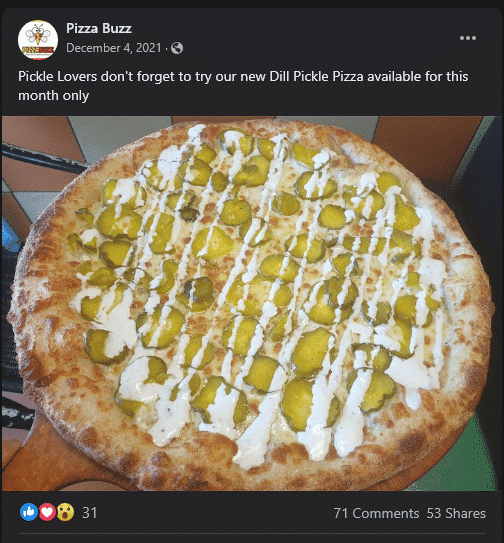
Task: Open the Pizza Buzz page name link
Action: [x=99, y=28]
